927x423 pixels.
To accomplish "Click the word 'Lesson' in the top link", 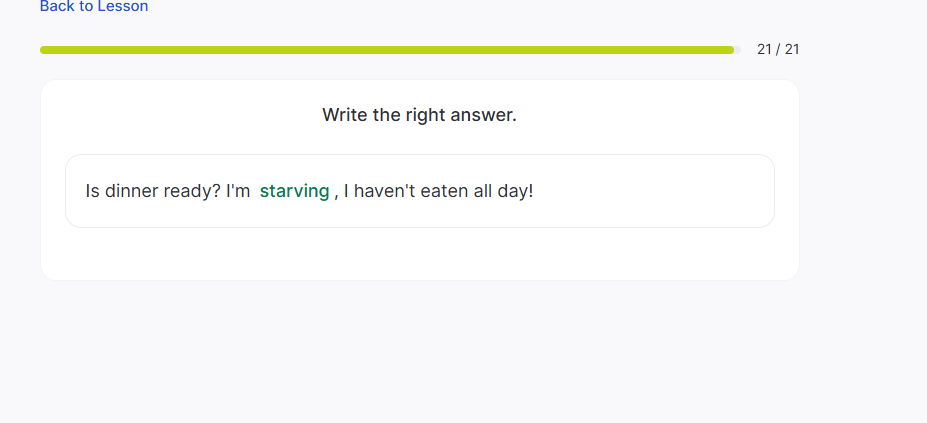I will click(122, 7).
